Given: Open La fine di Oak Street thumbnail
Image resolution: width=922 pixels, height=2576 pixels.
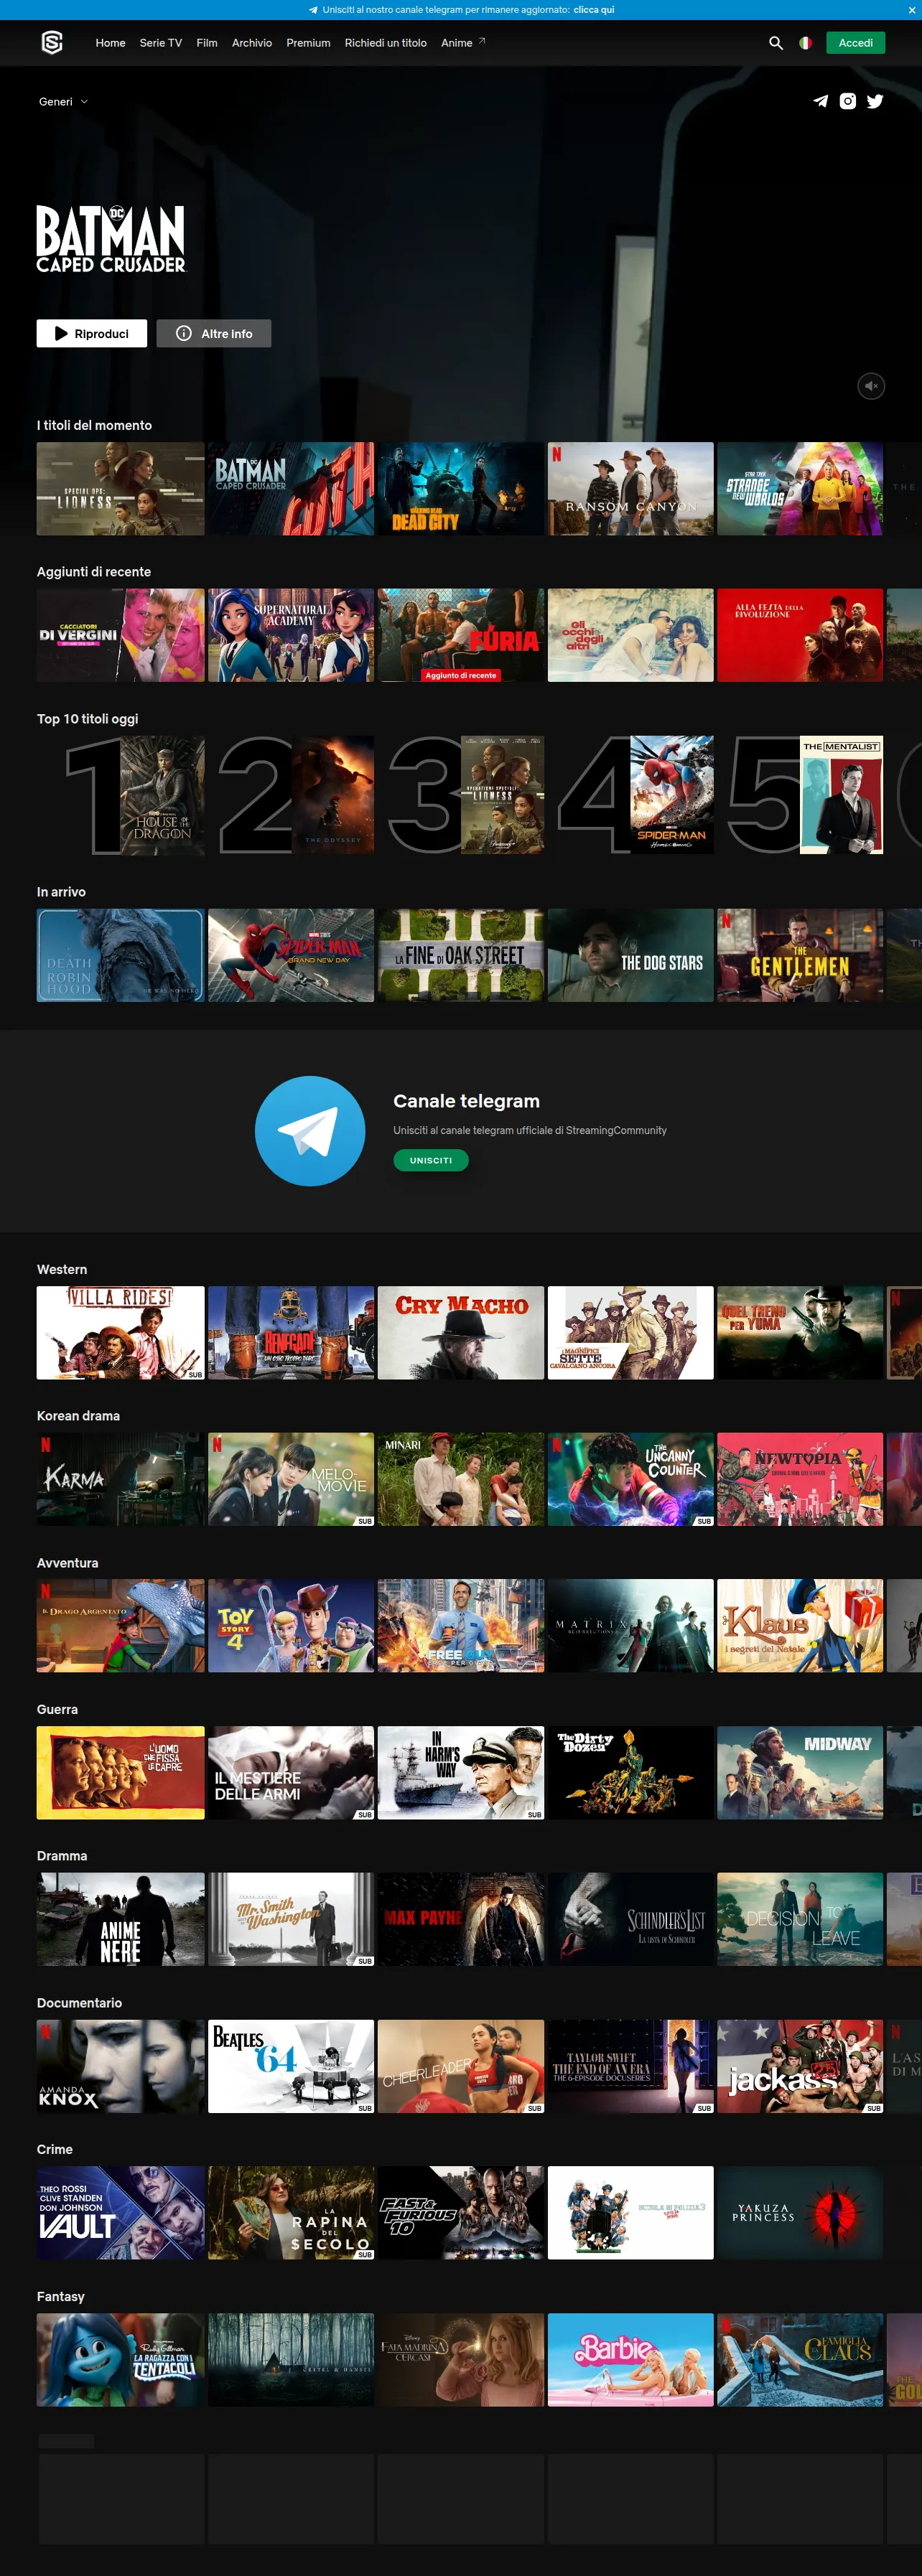Looking at the screenshot, I should 461,955.
